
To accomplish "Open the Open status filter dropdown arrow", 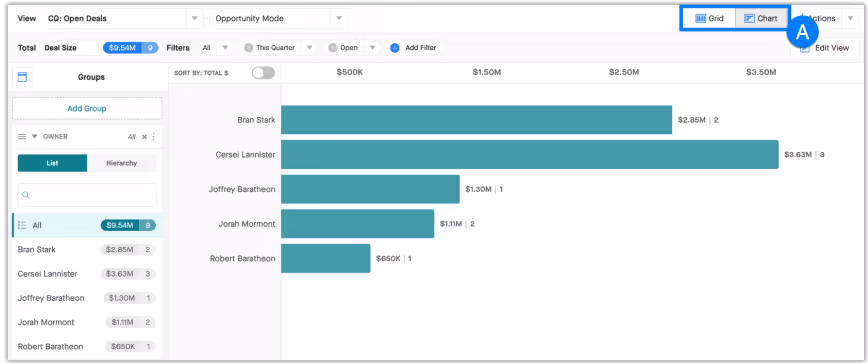I will tap(373, 48).
